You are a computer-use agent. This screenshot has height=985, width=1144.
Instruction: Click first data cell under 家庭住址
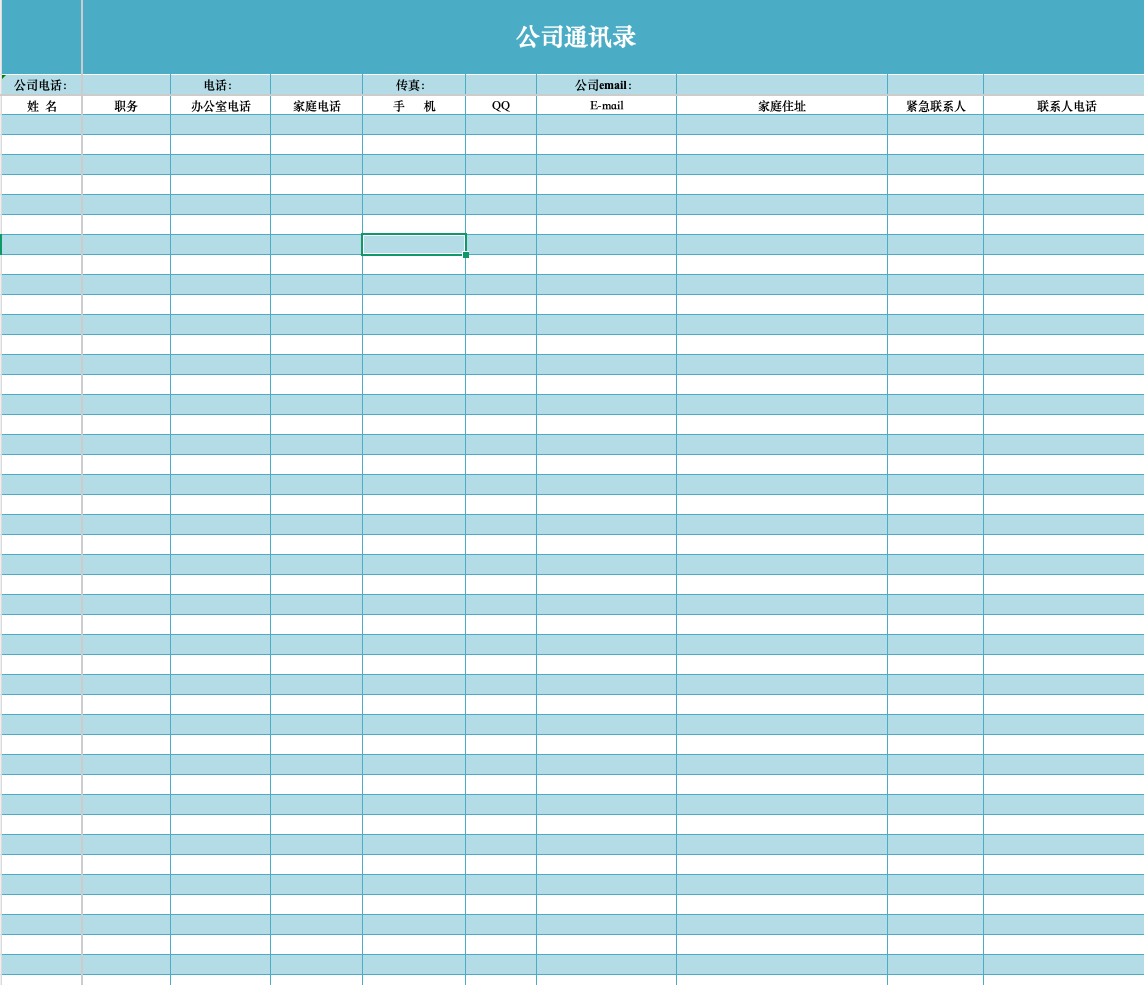pyautogui.click(x=781, y=125)
